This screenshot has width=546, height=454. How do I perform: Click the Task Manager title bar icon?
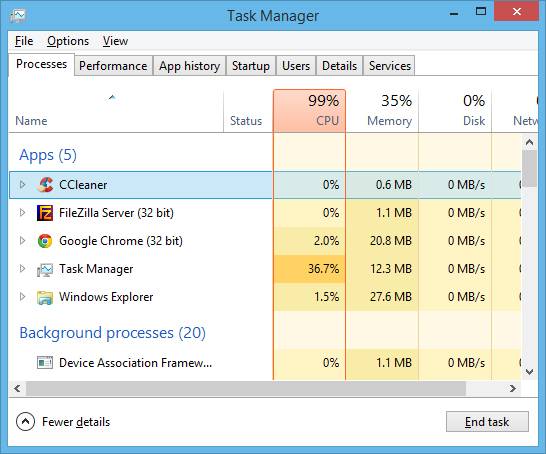(x=17, y=15)
